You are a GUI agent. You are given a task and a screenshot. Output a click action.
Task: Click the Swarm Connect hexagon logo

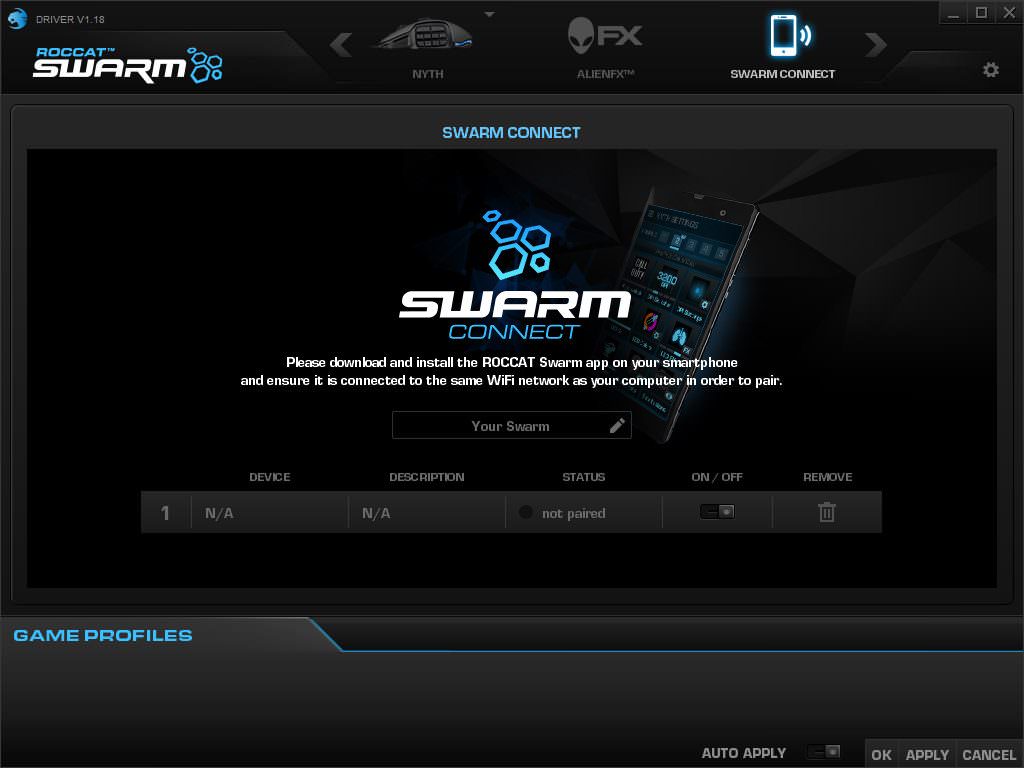tap(519, 244)
